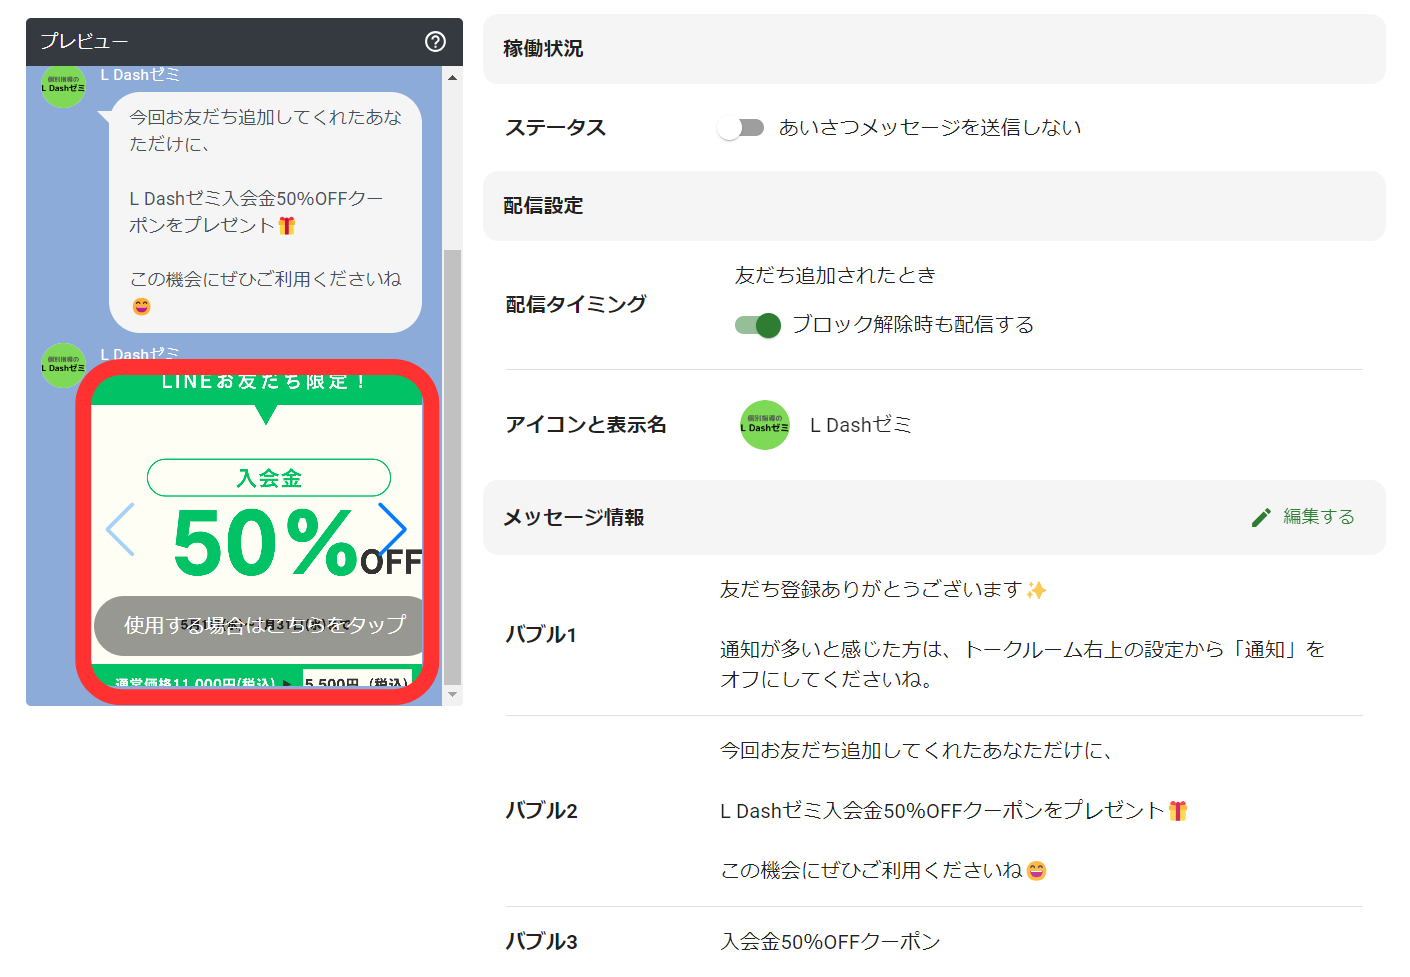Click the smiley emoji in the chat bubble
This screenshot has width=1410, height=977.
click(141, 306)
